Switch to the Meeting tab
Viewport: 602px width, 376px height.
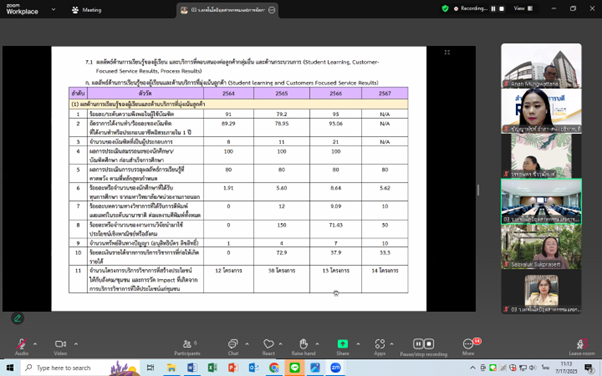[87, 10]
